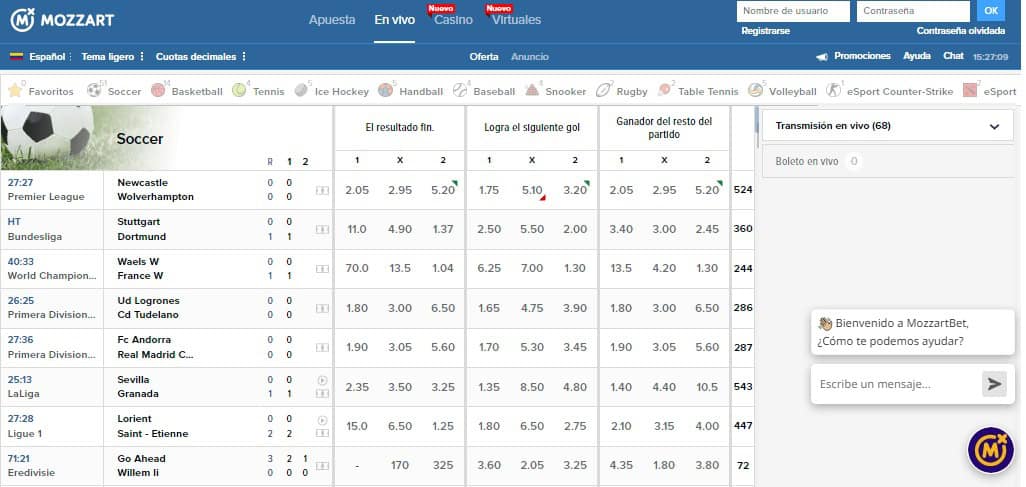
Task: Click the OK login button
Action: pyautogui.click(x=991, y=10)
